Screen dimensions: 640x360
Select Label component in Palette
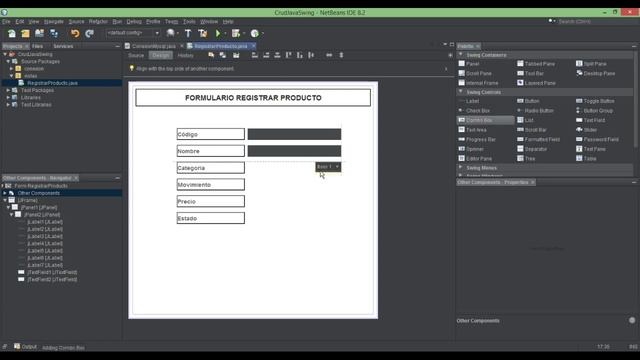(x=469, y=101)
